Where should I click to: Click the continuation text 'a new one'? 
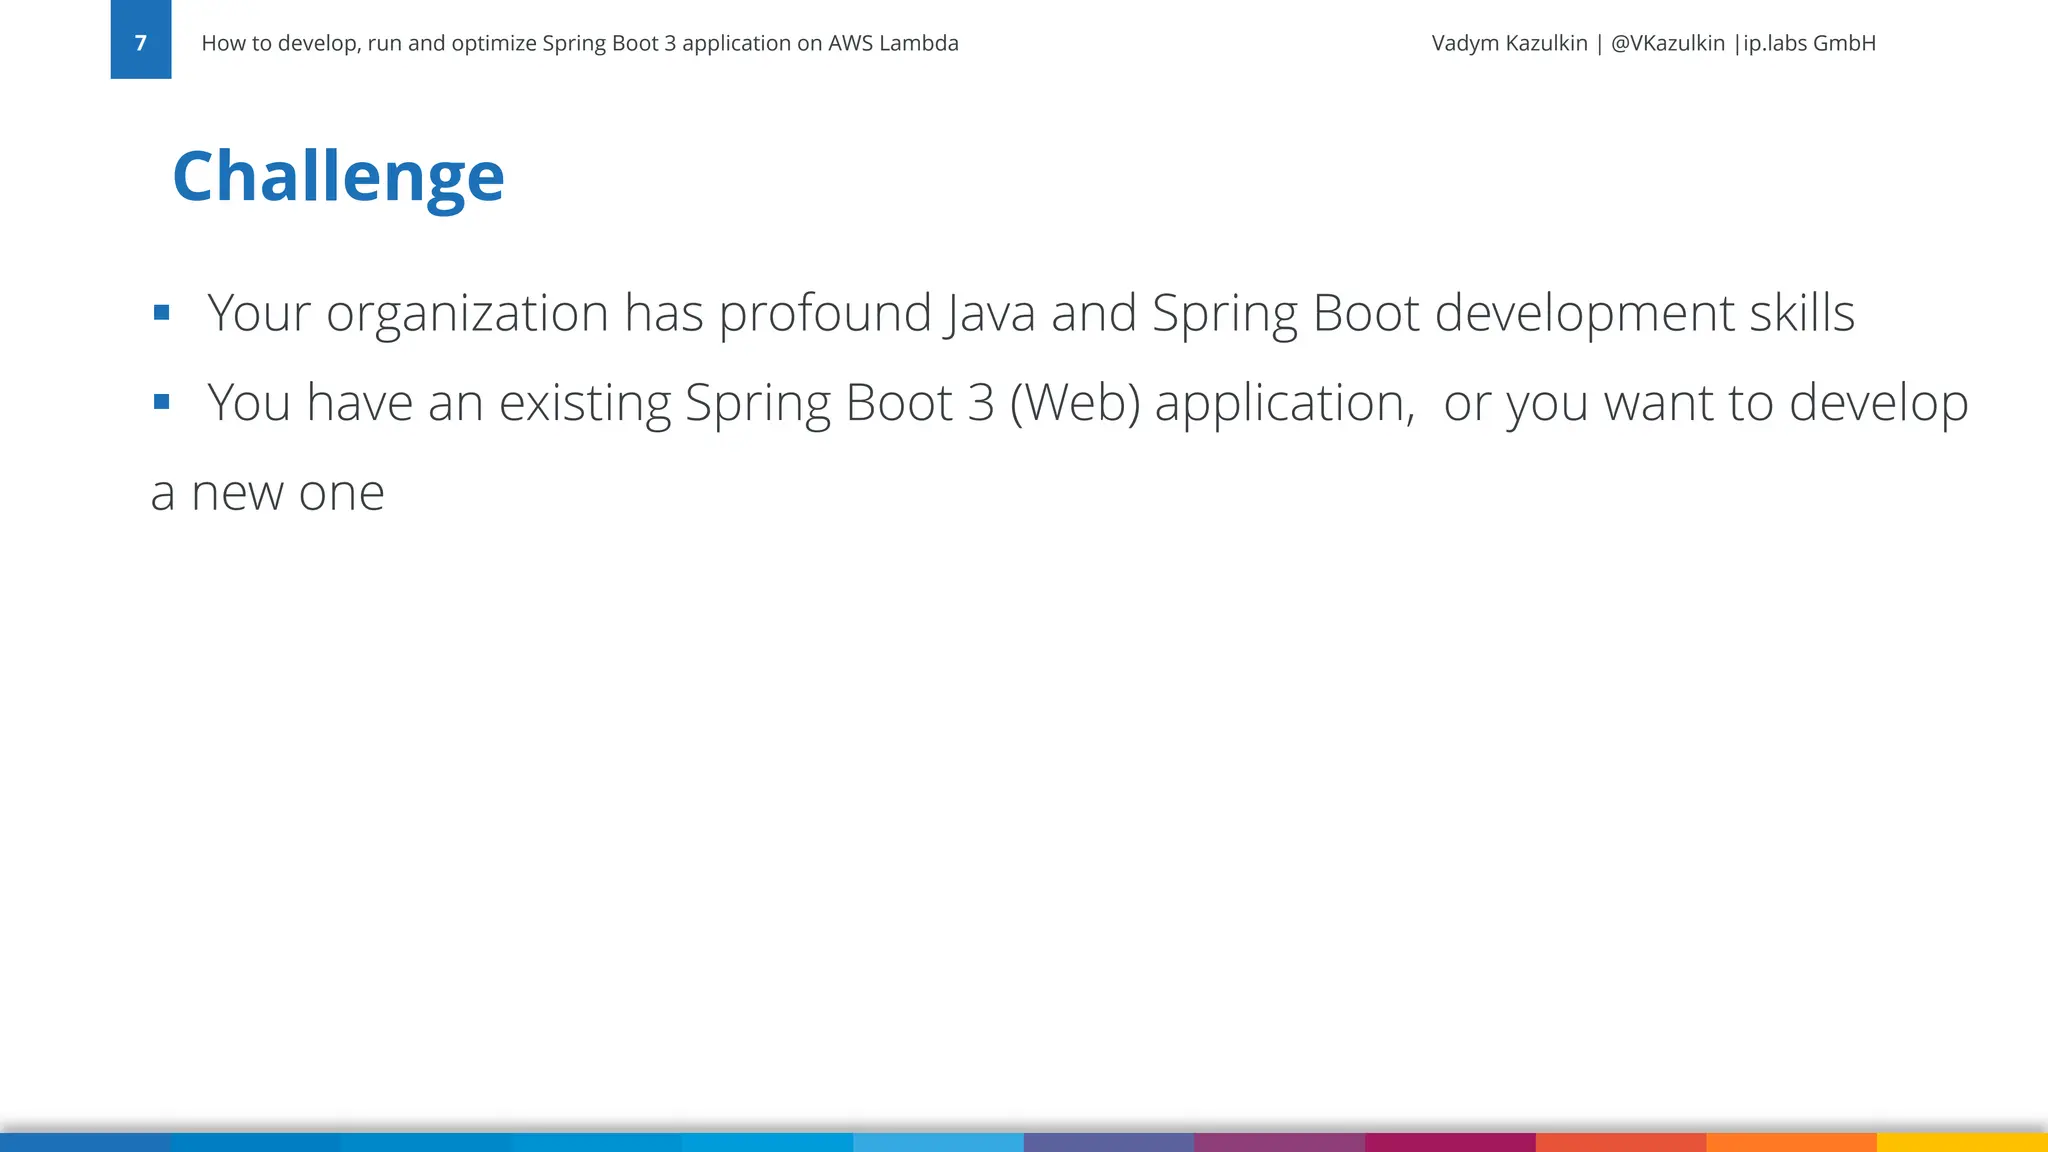(267, 493)
